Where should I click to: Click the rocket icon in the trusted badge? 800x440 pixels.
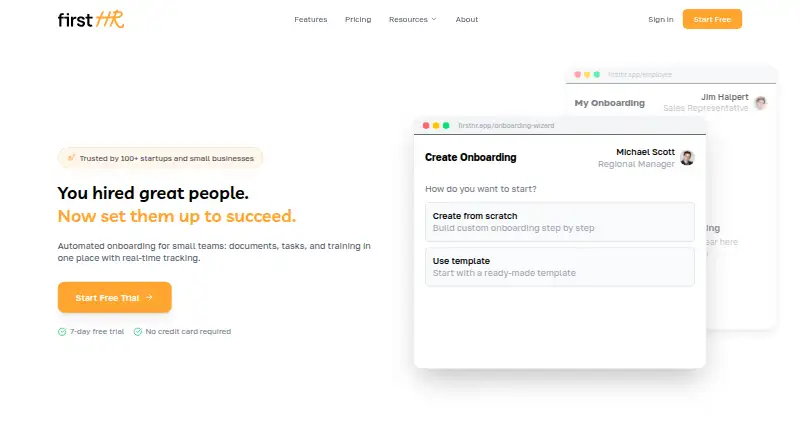pyautogui.click(x=71, y=158)
